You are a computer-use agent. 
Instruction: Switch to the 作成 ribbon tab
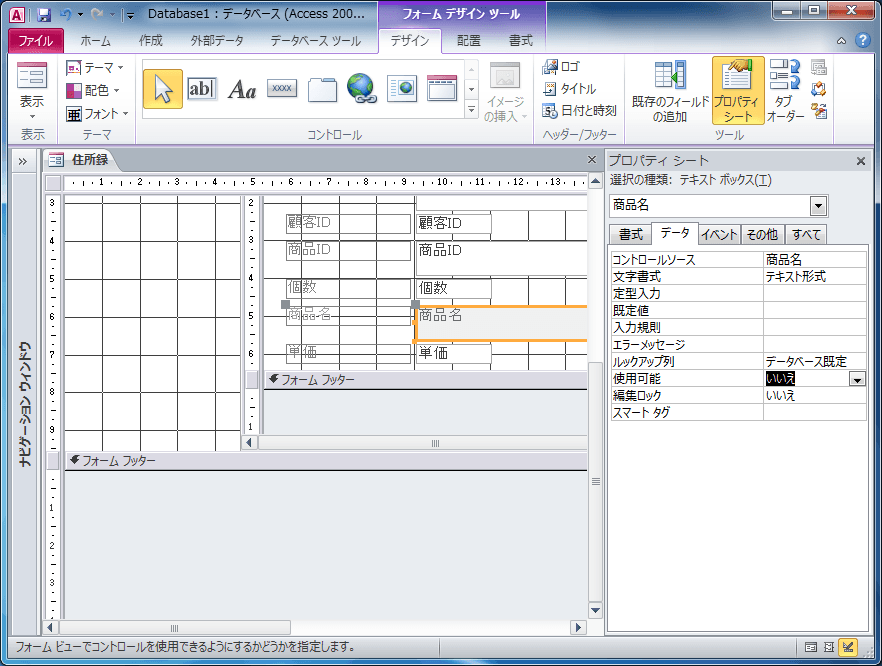(x=151, y=40)
